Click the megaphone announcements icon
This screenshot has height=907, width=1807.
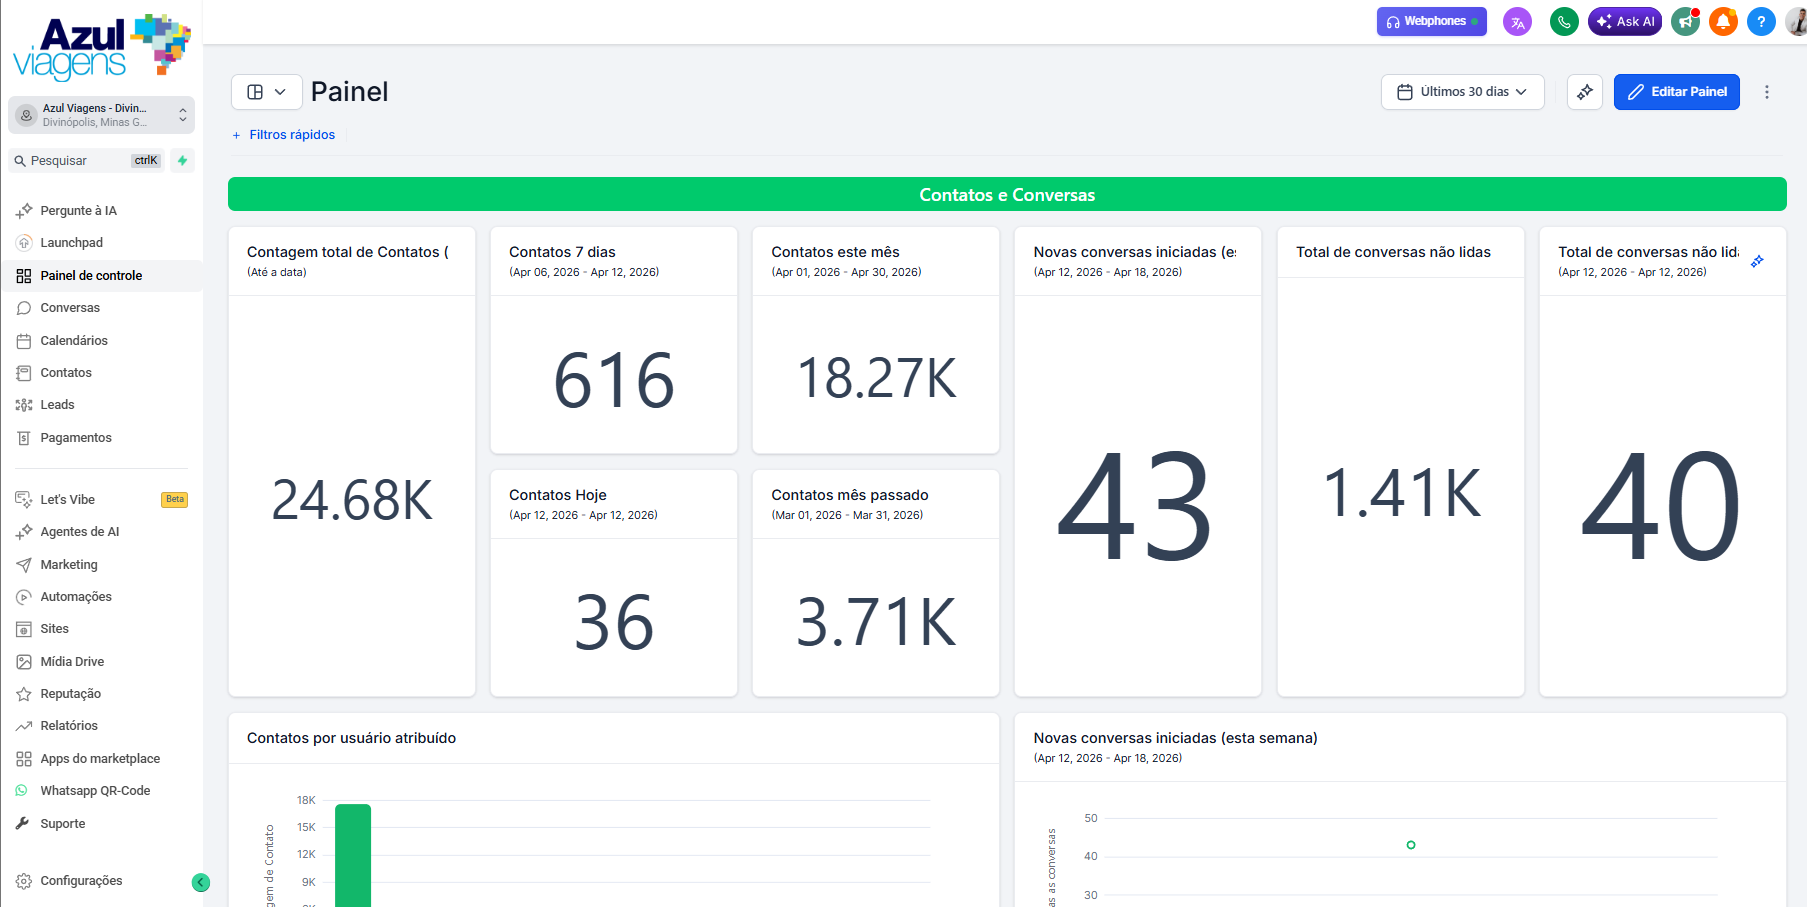(1686, 21)
